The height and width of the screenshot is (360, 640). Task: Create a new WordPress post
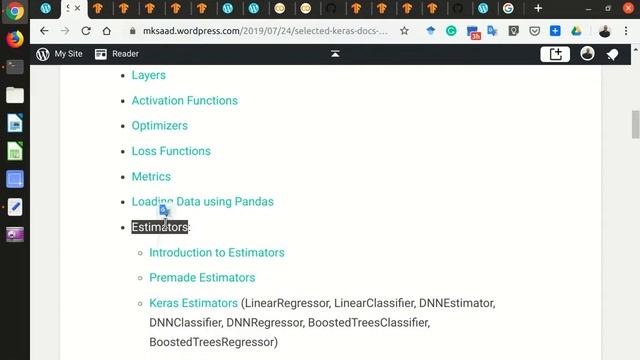click(x=555, y=54)
